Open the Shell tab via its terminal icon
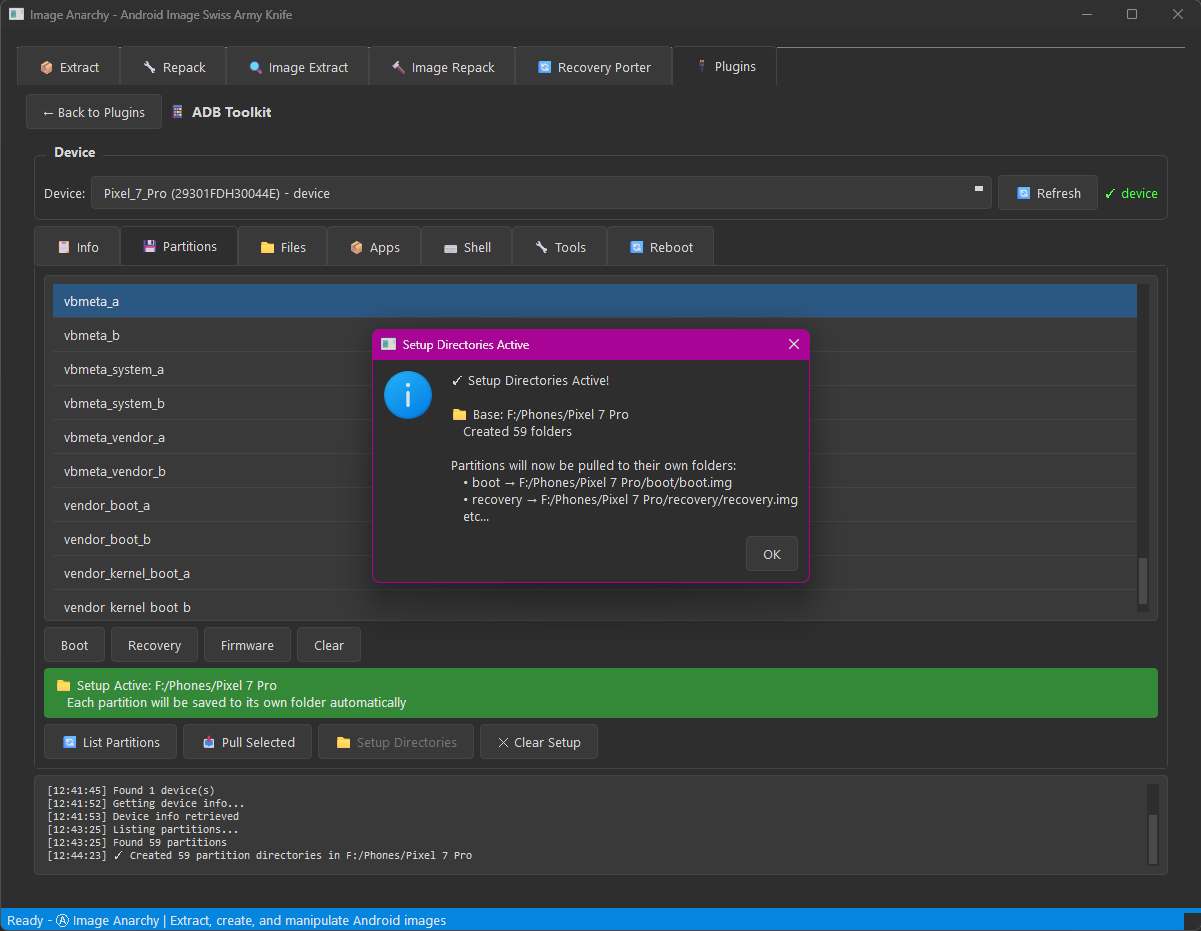This screenshot has width=1201, height=931. (x=450, y=246)
